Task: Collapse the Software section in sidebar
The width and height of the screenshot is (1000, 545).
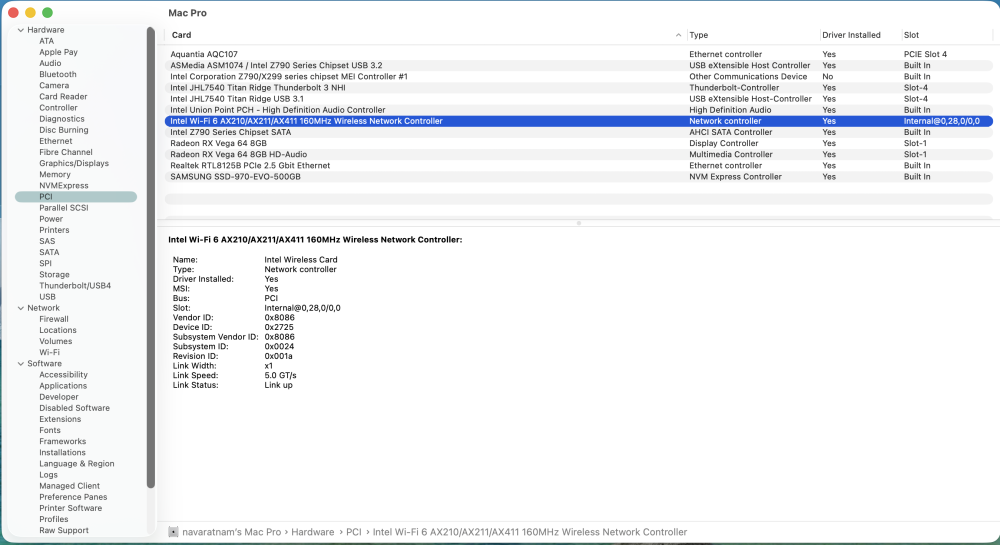Action: click(21, 363)
